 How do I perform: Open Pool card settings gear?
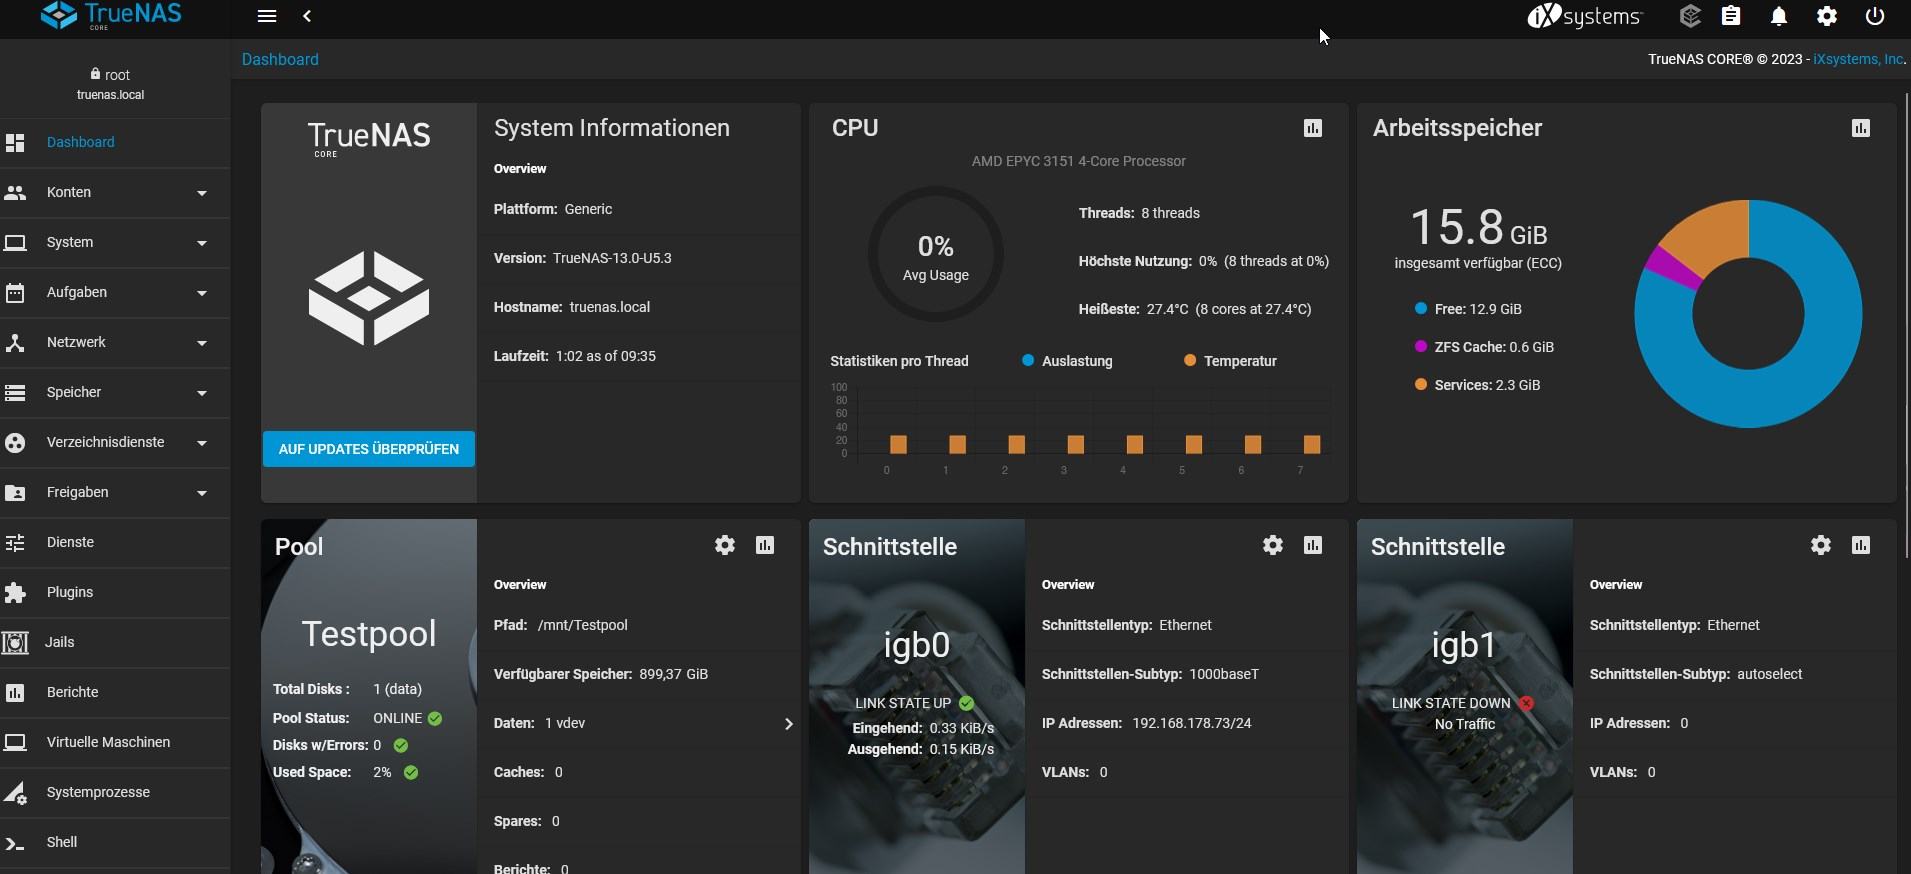pyautogui.click(x=725, y=545)
